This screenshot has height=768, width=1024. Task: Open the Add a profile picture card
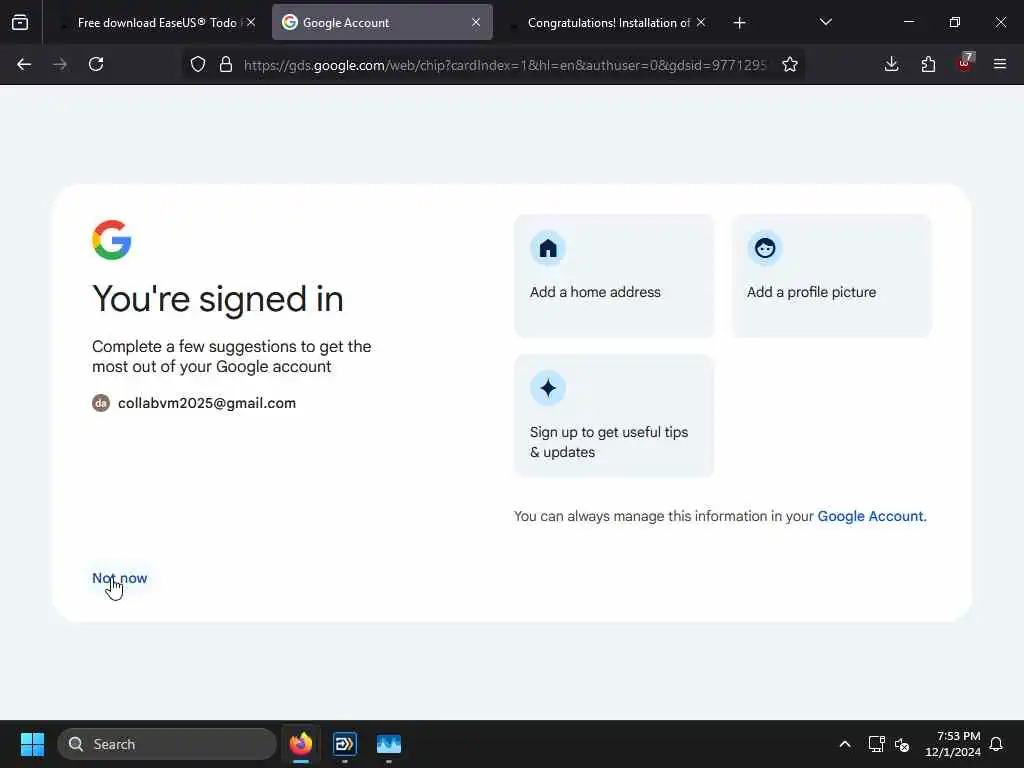point(831,276)
